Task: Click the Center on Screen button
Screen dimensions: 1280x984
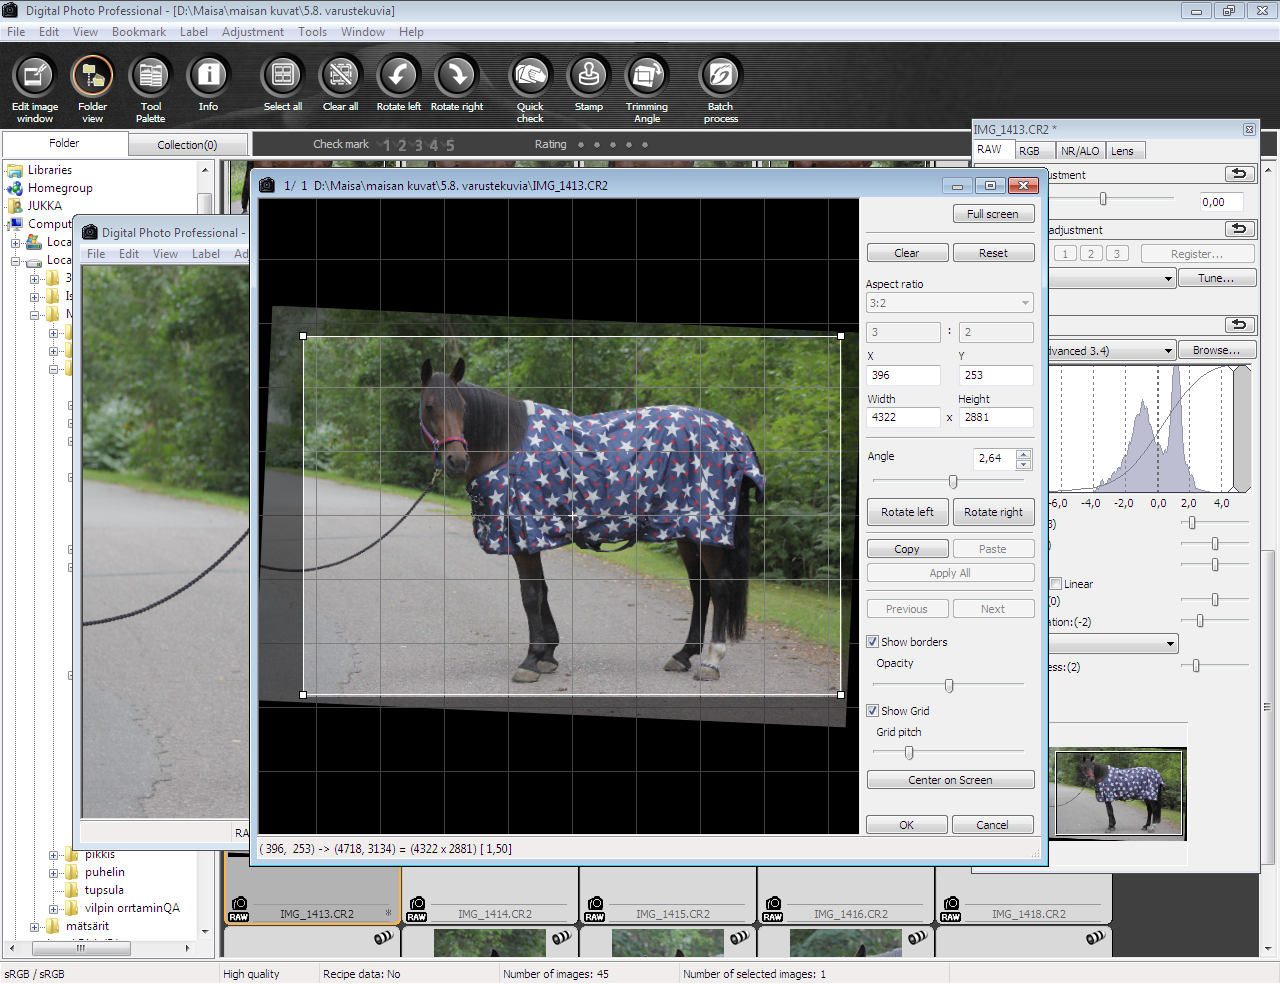Action: (950, 780)
